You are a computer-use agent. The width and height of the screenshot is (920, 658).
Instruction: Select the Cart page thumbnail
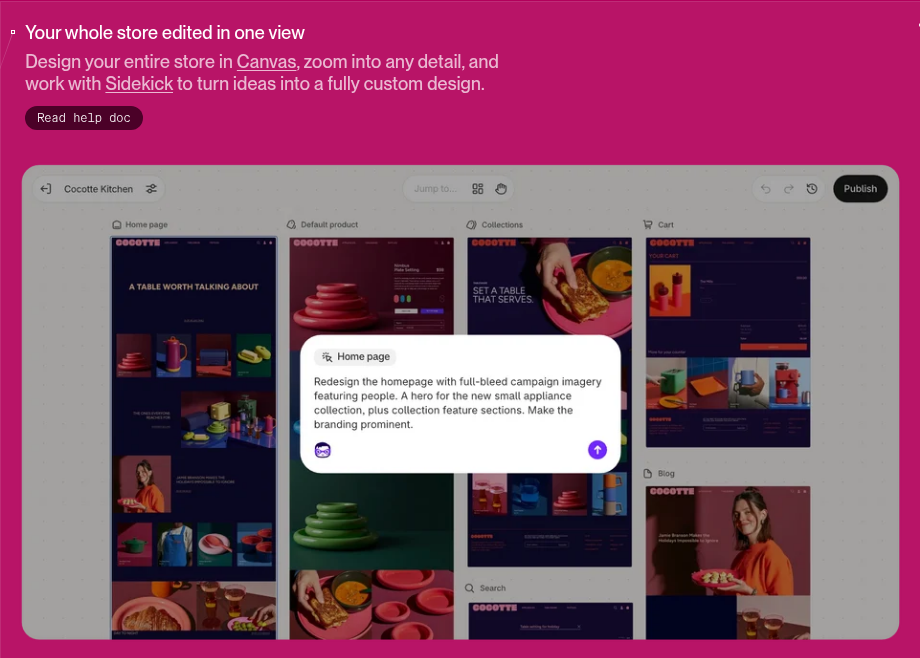(728, 342)
